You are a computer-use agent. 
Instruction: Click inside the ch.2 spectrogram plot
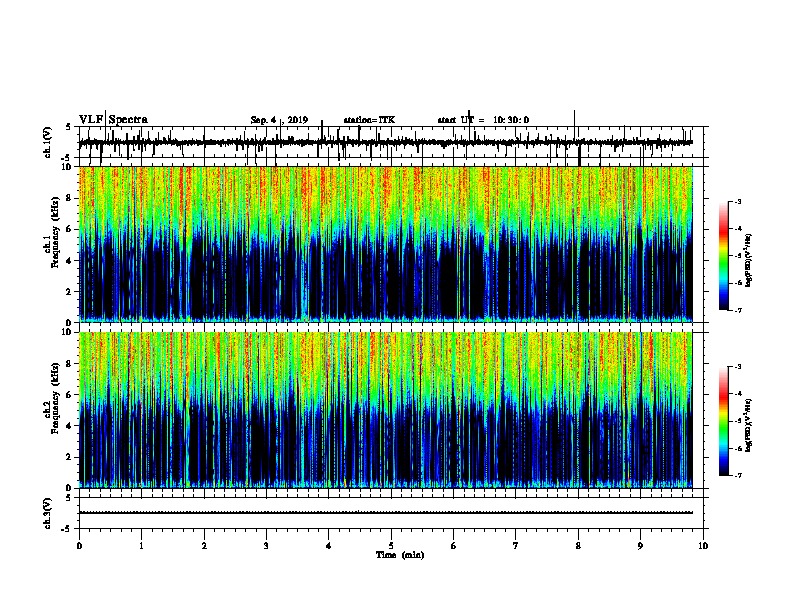click(x=385, y=410)
